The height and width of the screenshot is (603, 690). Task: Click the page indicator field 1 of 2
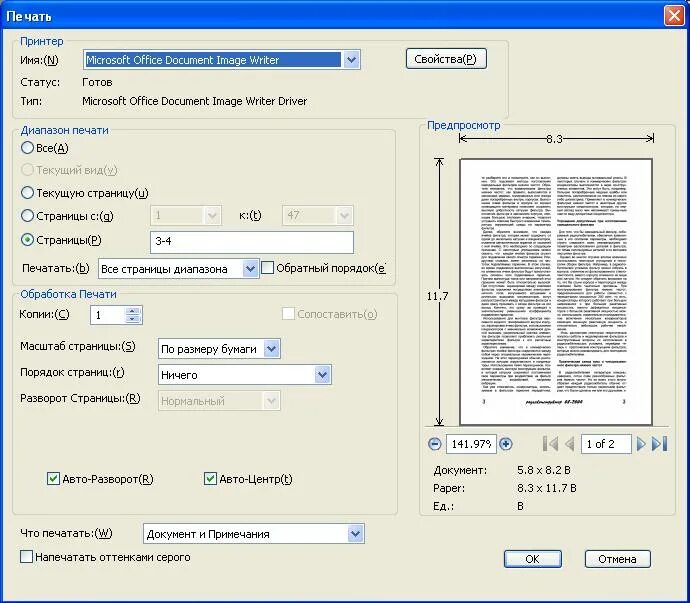coord(606,444)
